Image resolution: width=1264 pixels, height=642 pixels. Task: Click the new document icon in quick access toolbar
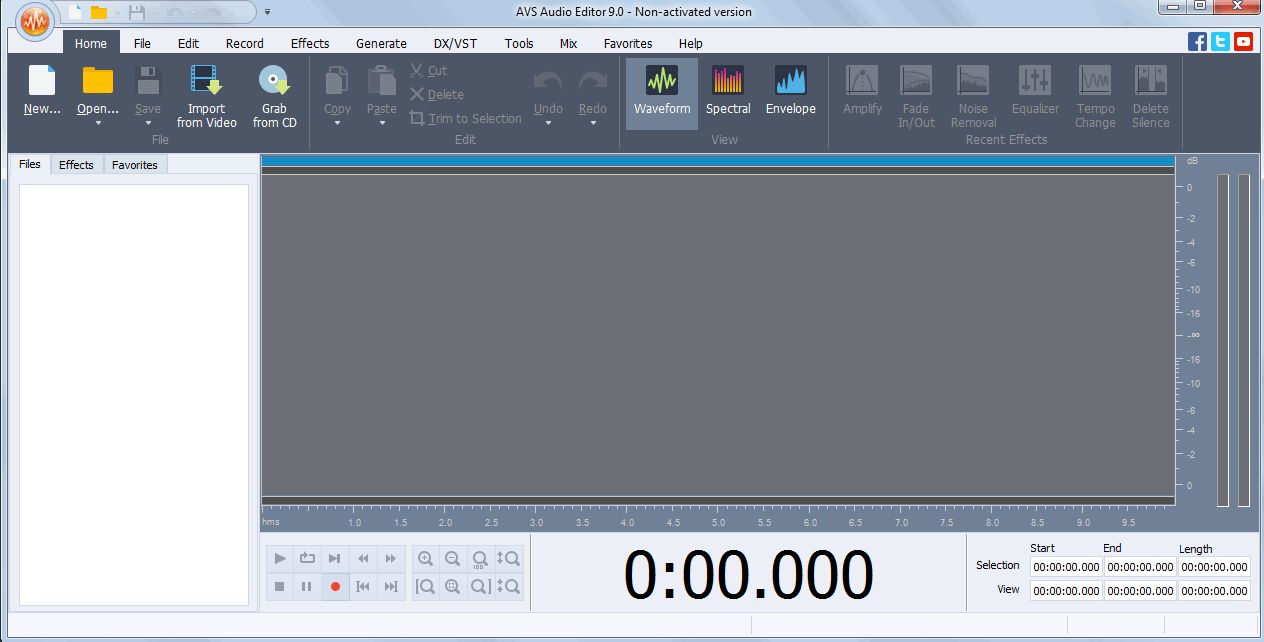pos(74,12)
